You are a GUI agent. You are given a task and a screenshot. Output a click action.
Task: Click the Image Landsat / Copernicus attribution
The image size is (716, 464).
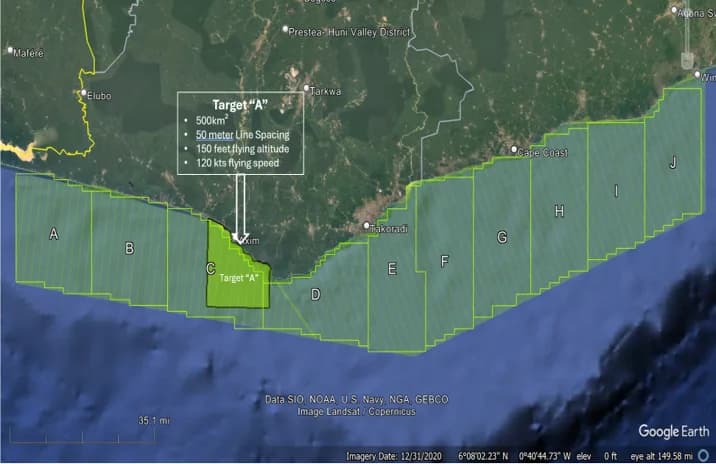click(357, 411)
